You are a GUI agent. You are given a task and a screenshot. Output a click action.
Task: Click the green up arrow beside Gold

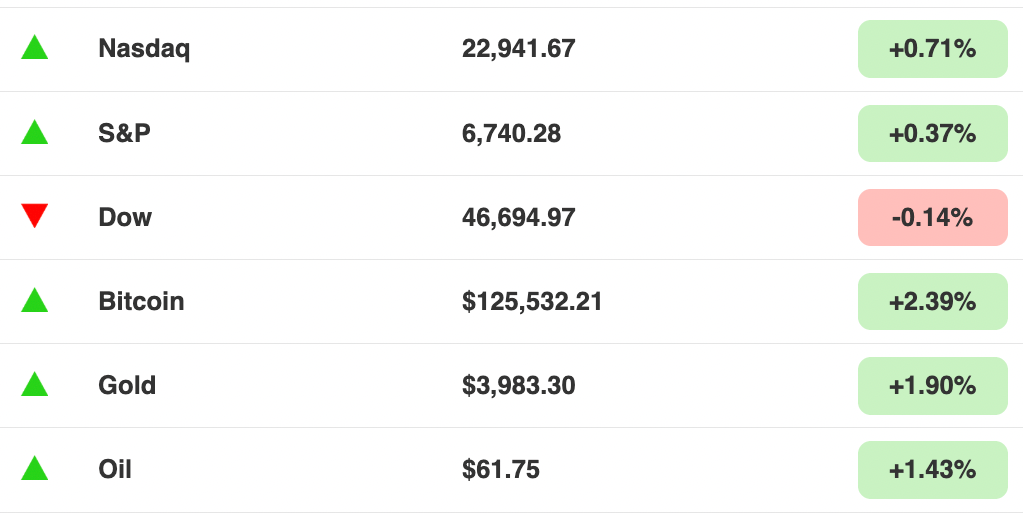click(35, 384)
